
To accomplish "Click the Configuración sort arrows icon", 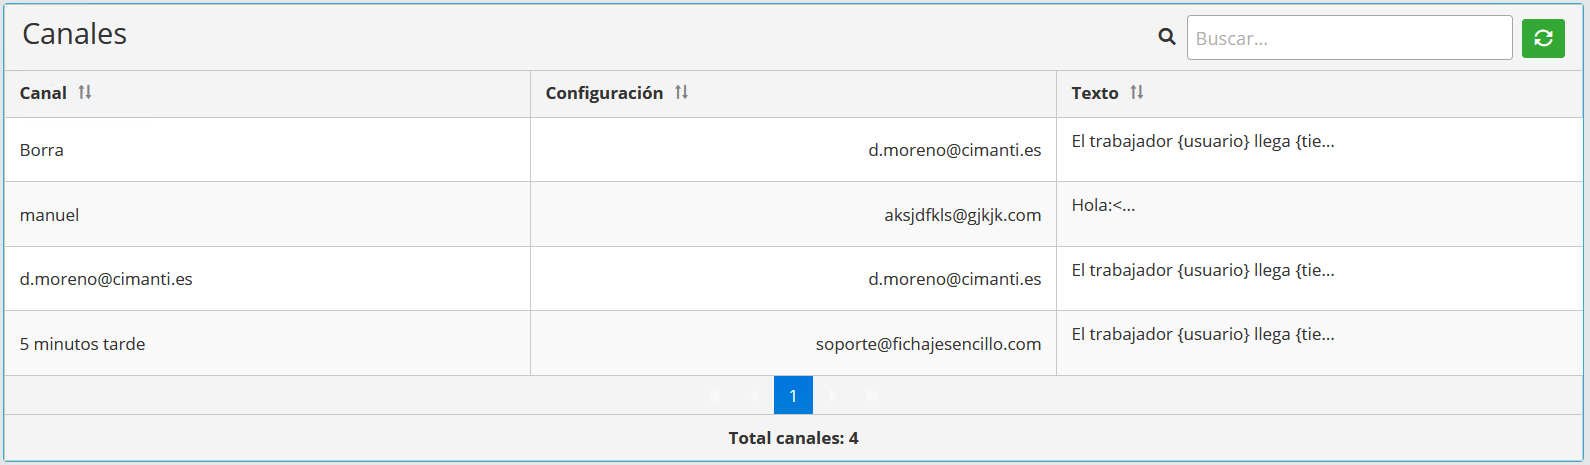I will [681, 92].
